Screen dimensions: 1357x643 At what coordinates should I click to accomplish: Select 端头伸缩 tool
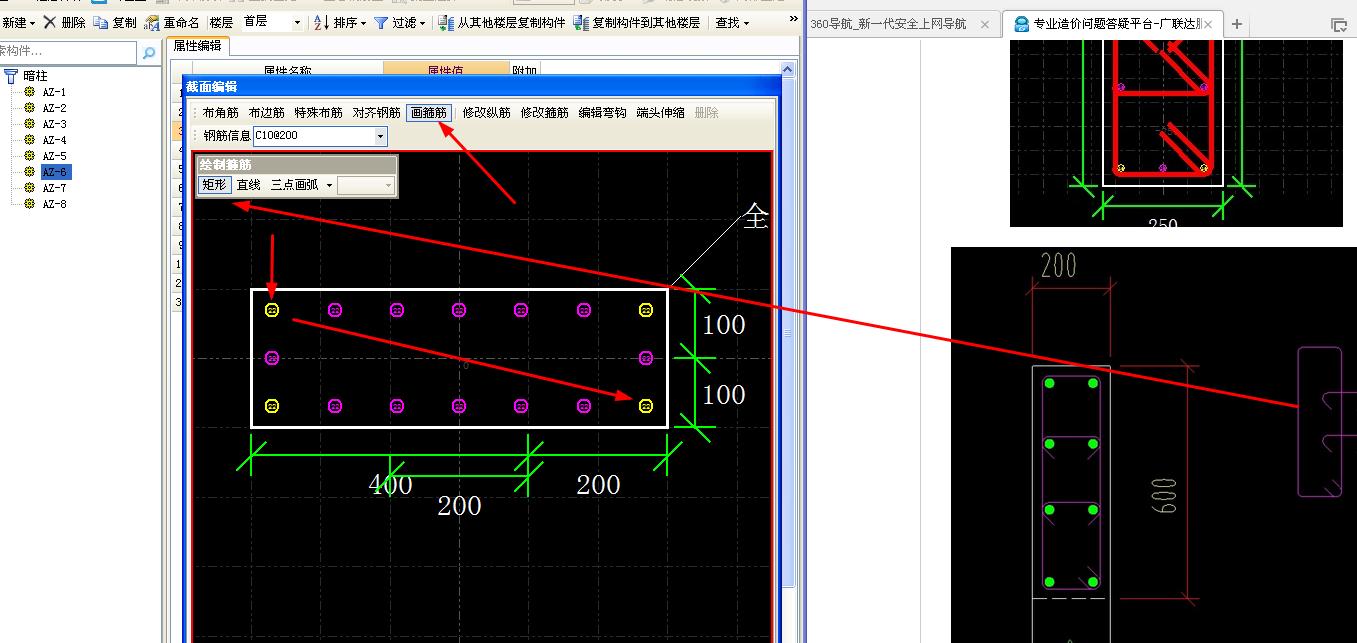[661, 113]
